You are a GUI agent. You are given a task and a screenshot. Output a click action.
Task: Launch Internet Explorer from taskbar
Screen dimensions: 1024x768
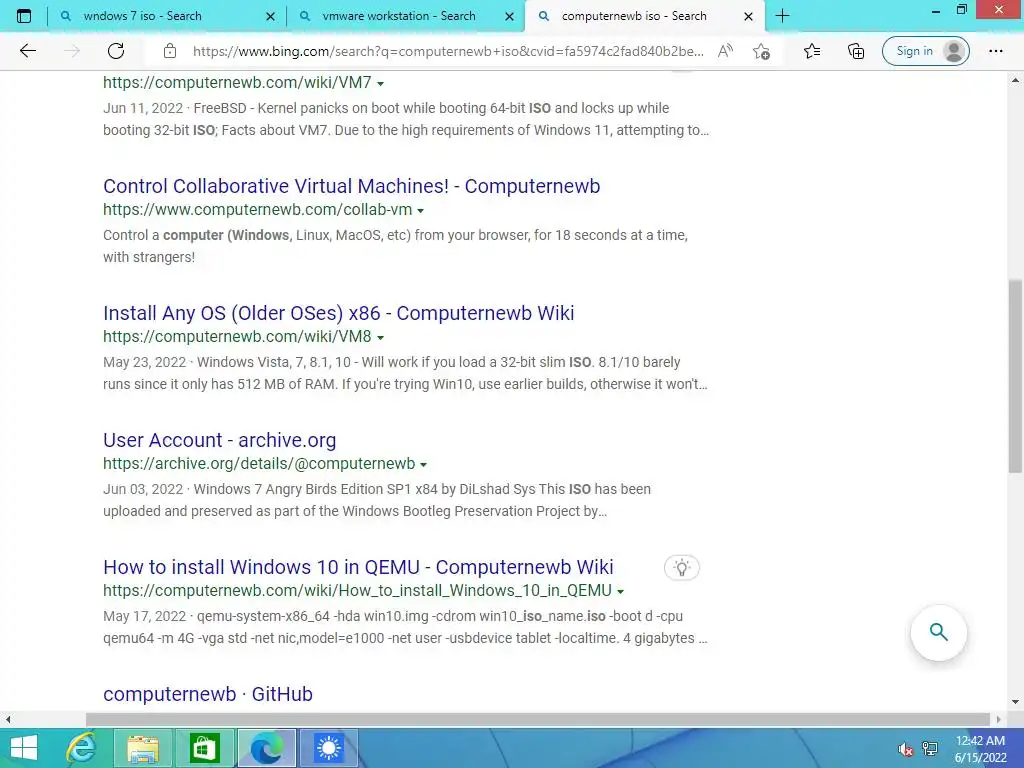coord(82,748)
